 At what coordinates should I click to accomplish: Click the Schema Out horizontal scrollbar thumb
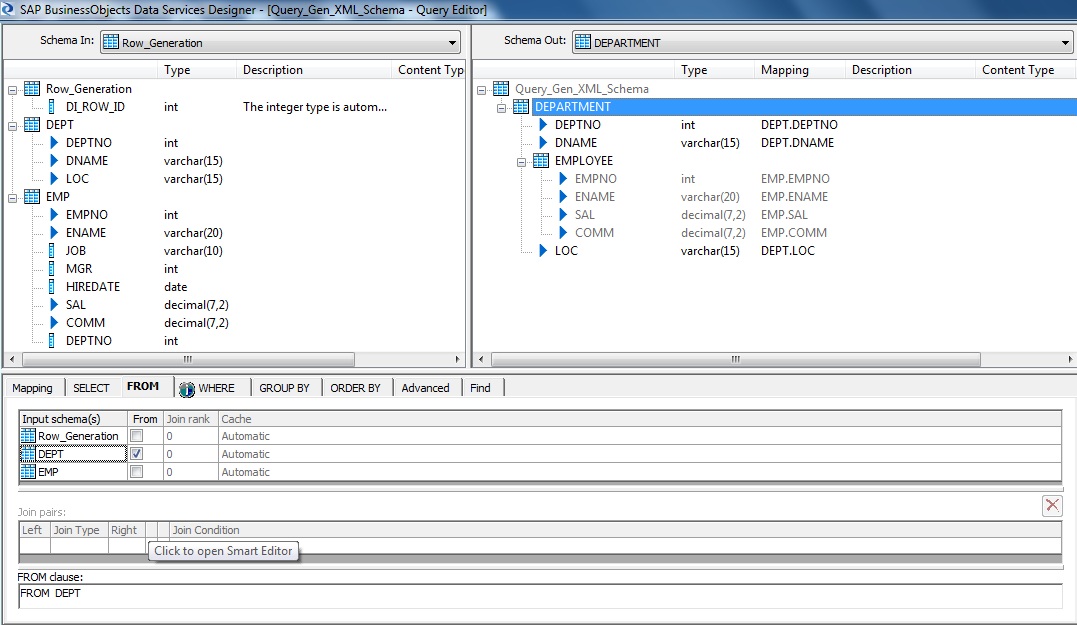point(736,359)
